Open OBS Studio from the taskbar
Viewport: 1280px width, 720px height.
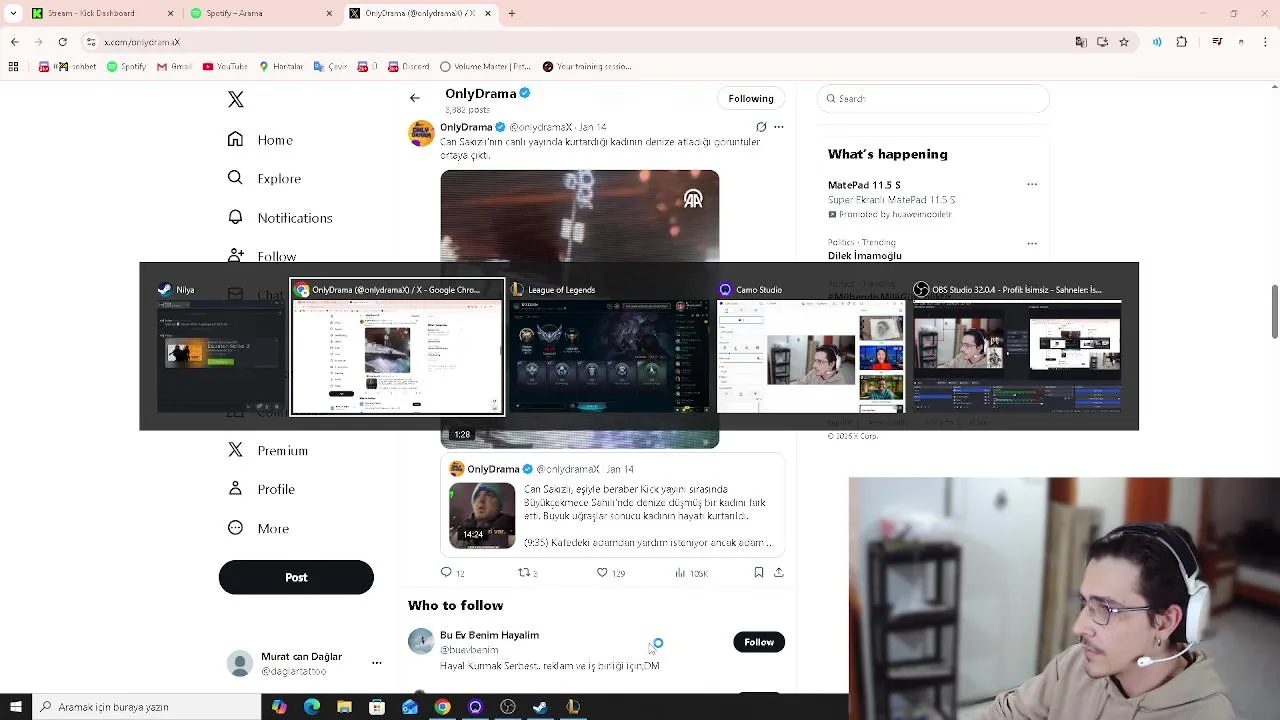coord(508,707)
